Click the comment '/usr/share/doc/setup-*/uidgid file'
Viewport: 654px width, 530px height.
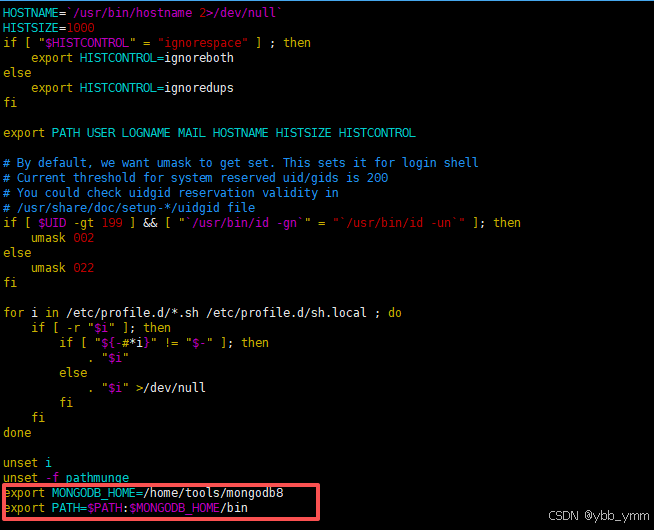(x=129, y=208)
